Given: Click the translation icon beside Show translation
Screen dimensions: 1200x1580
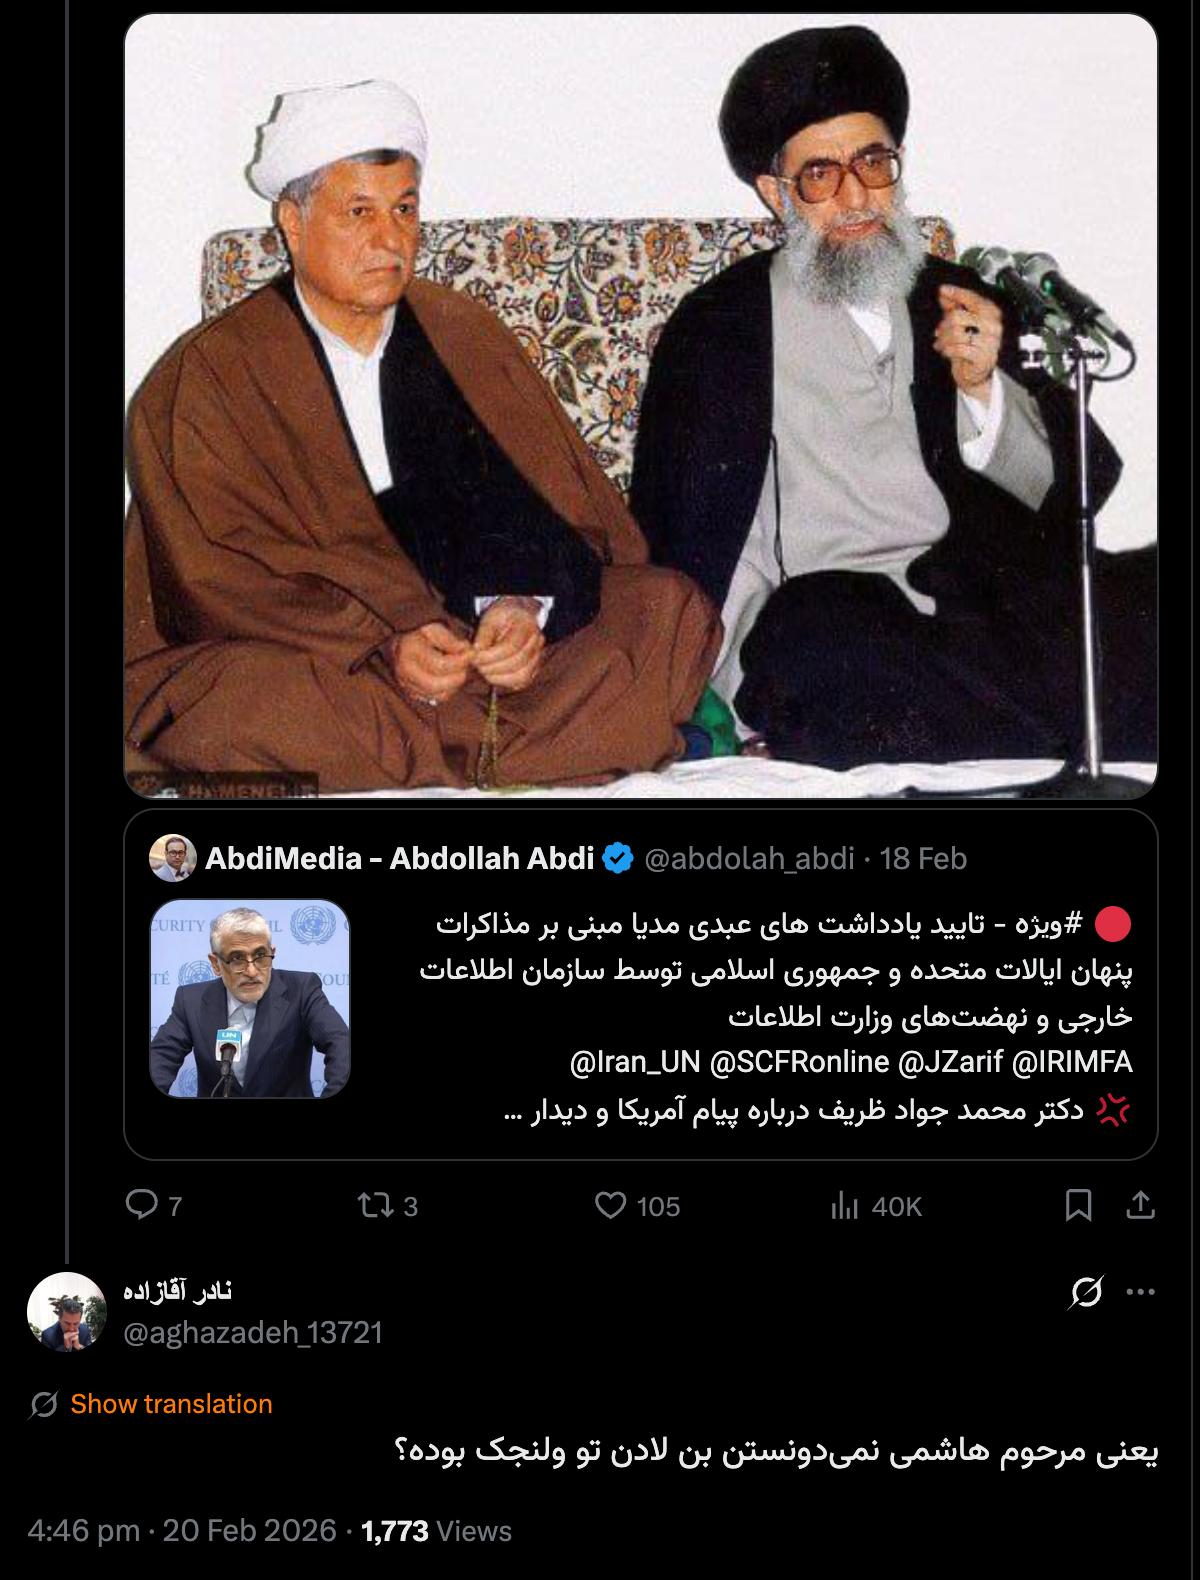Looking at the screenshot, I should point(43,1405).
